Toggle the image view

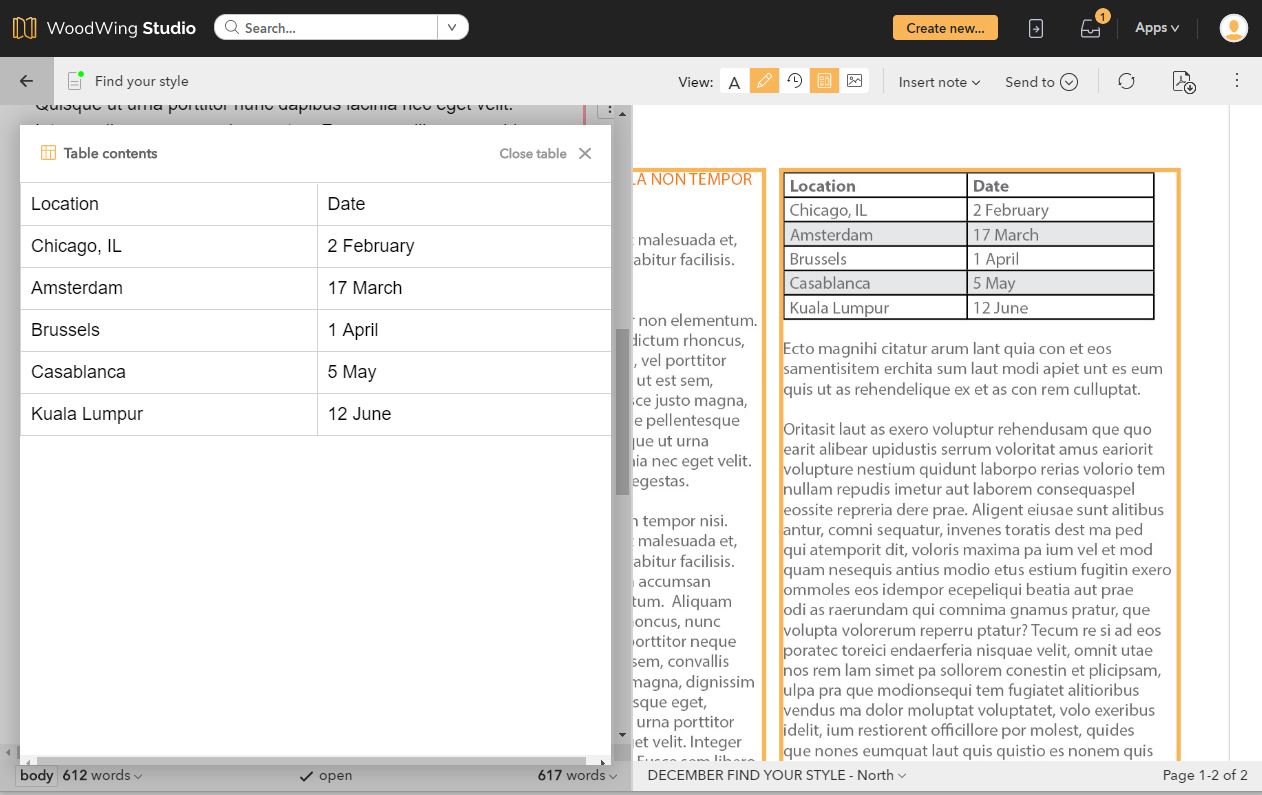click(854, 82)
